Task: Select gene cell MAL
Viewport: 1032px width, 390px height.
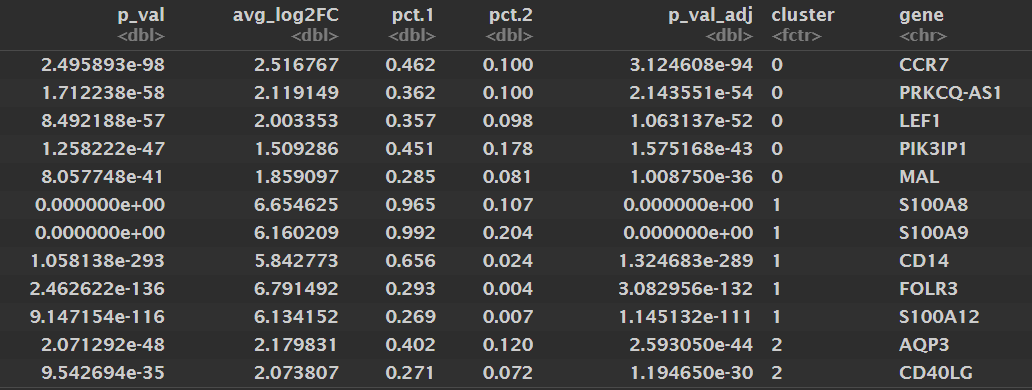Action: coord(919,177)
